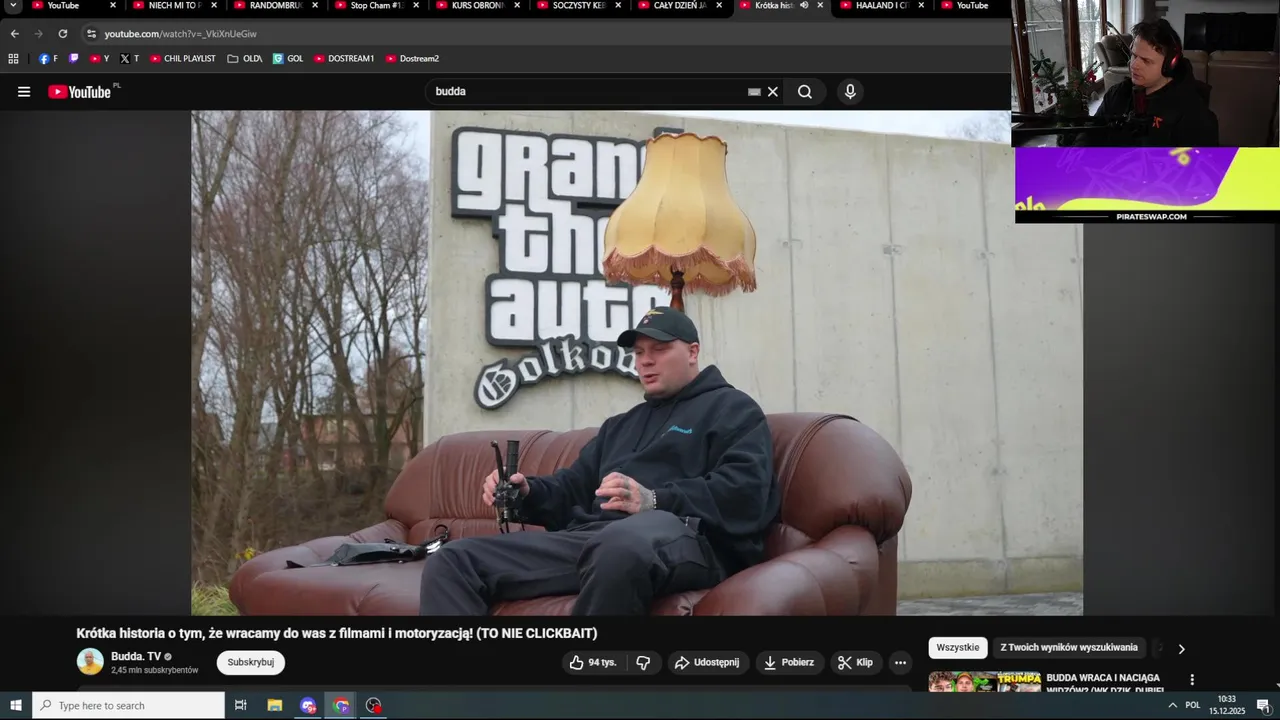Focus the YouTube search field containing budda
This screenshot has height=720, width=1280.
click(x=590, y=92)
